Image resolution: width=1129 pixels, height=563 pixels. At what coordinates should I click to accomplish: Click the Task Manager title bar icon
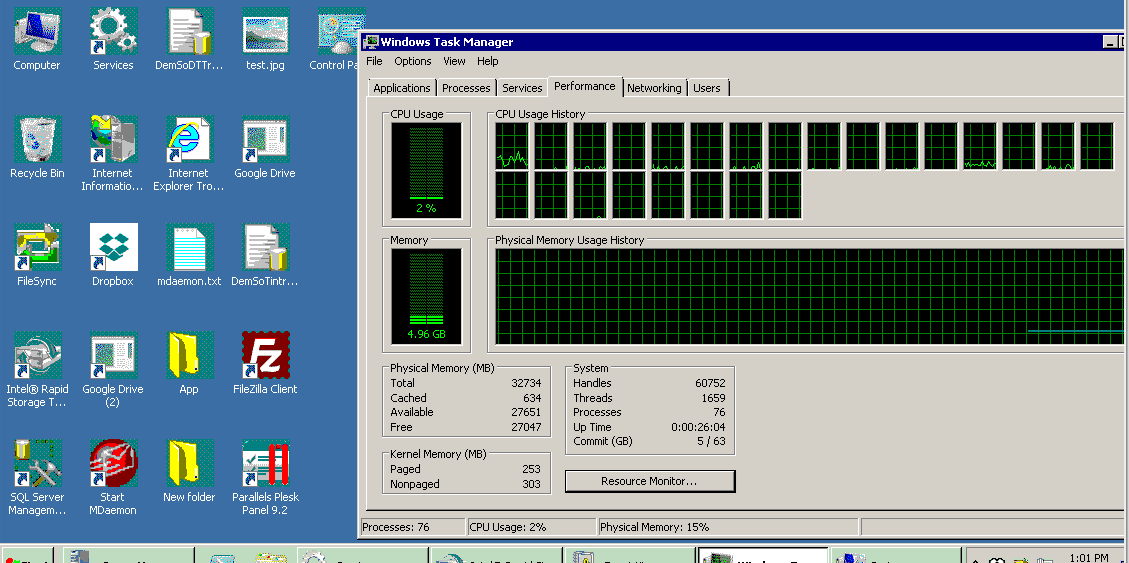[371, 42]
